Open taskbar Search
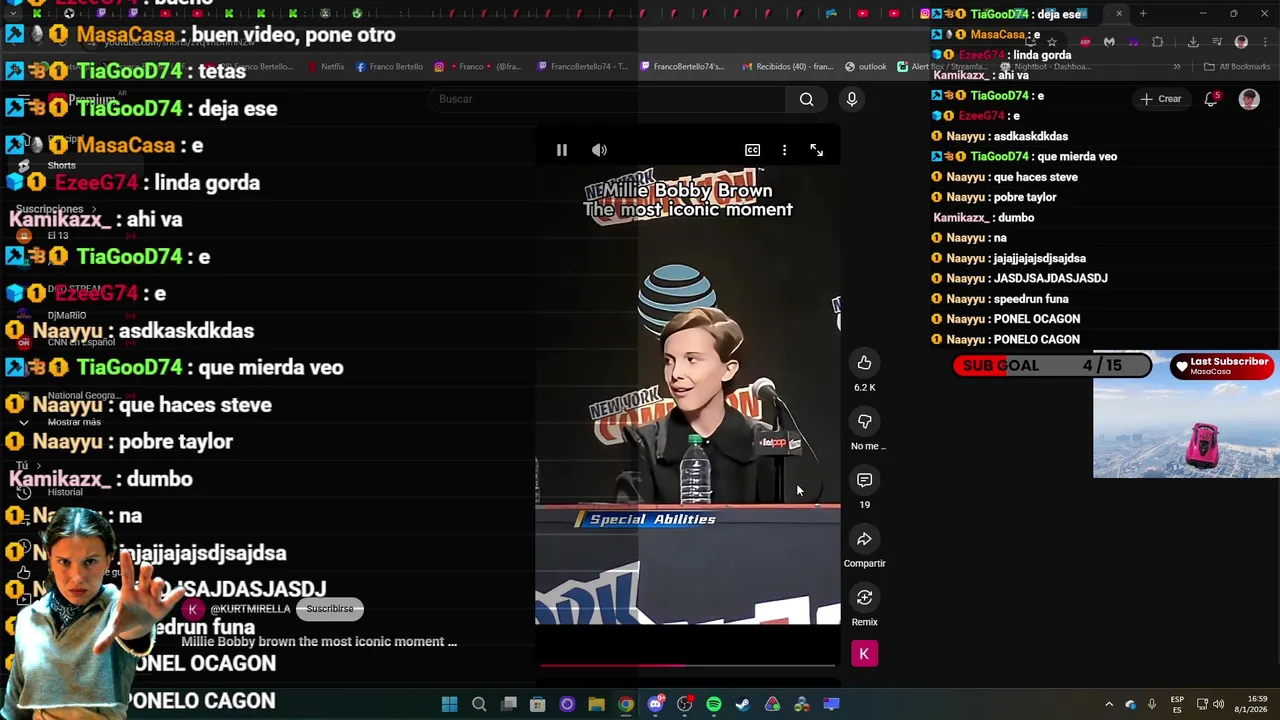The image size is (1280, 720). [x=479, y=704]
